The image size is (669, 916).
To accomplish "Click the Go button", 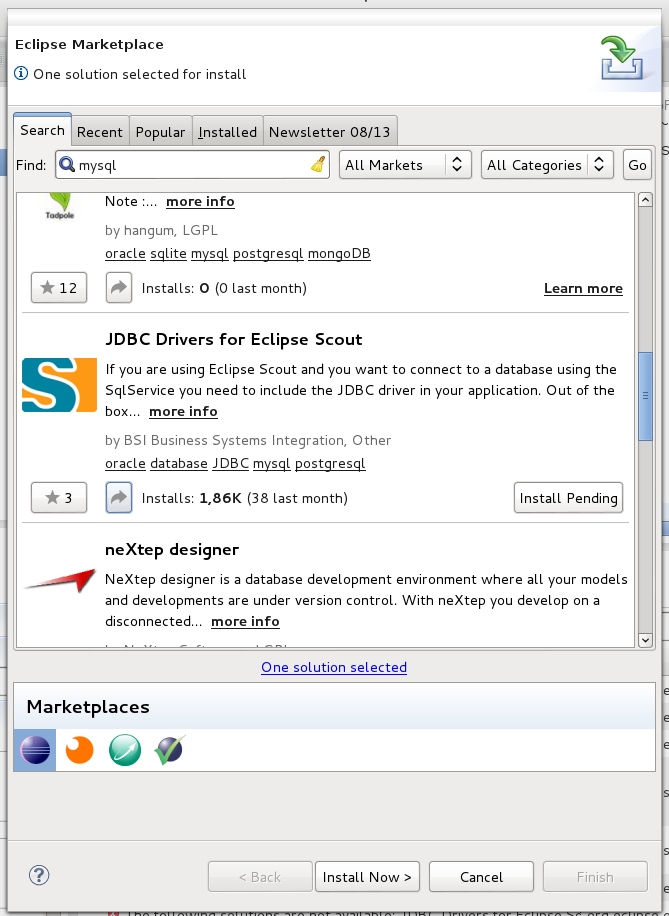I will pos(637,165).
